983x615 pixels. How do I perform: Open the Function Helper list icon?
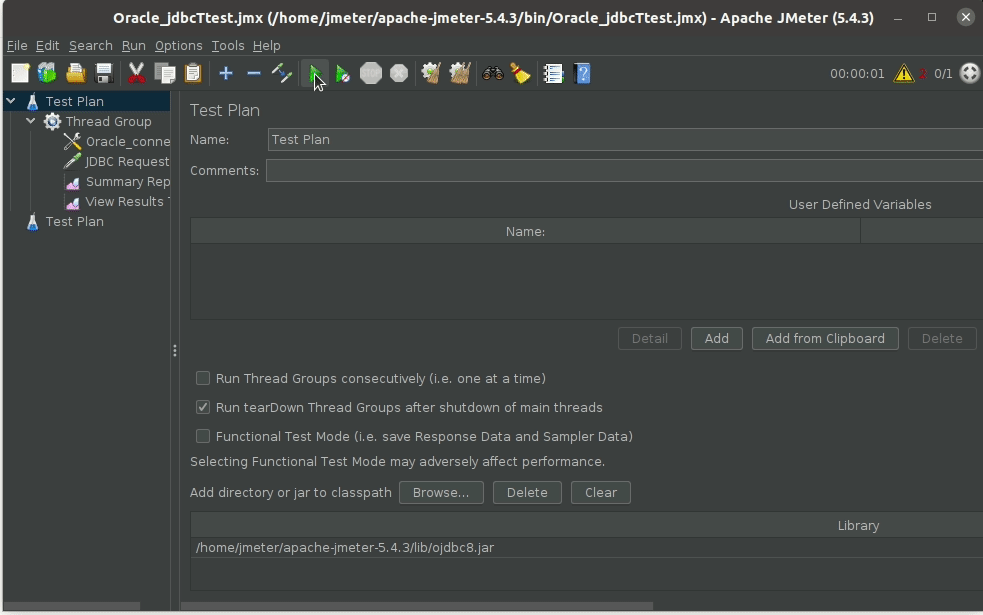553,73
